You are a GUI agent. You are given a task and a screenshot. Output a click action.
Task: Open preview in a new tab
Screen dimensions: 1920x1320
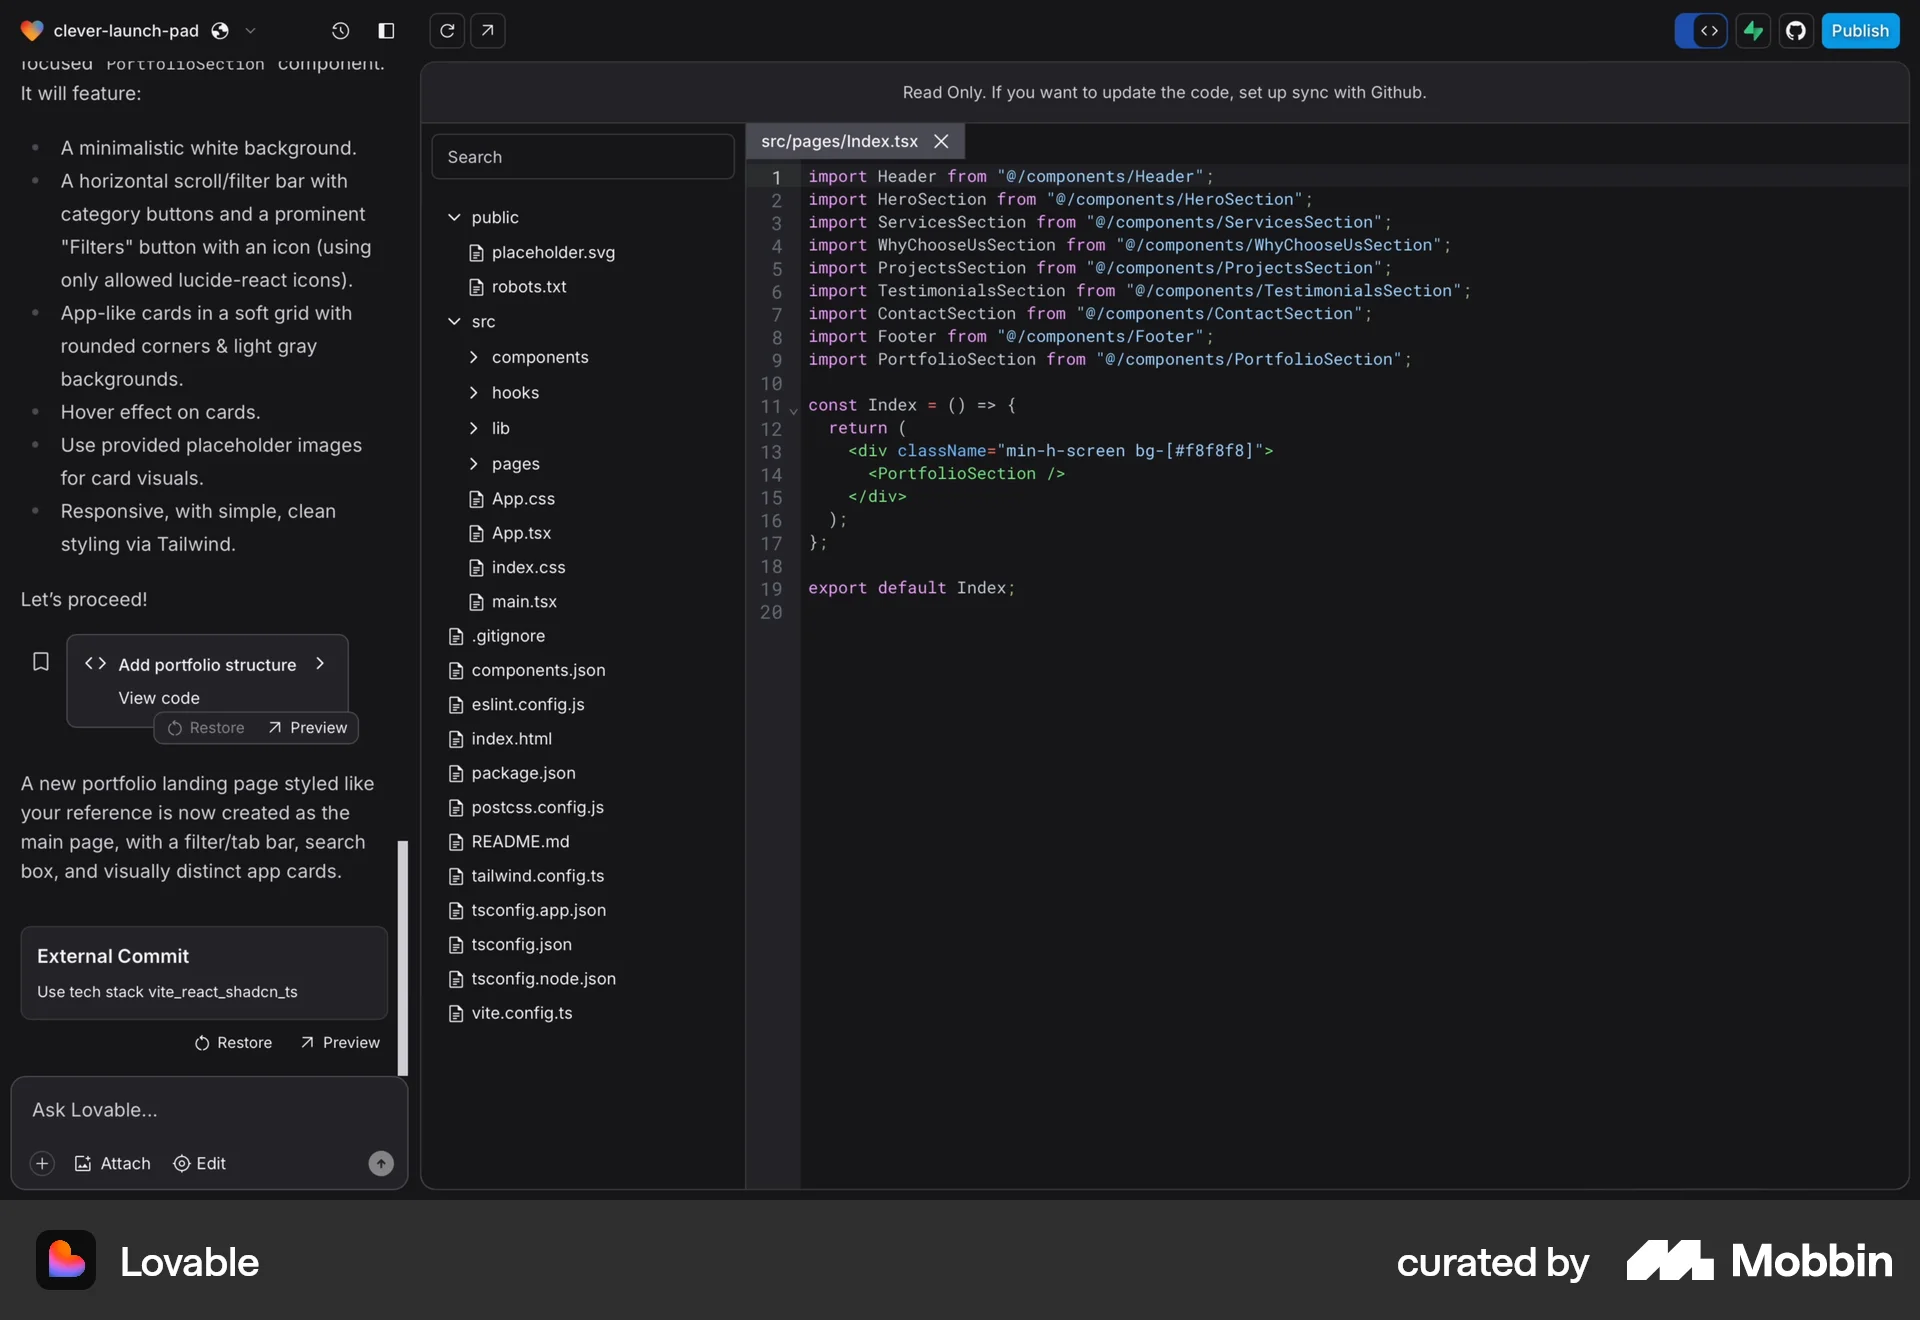tap(487, 31)
